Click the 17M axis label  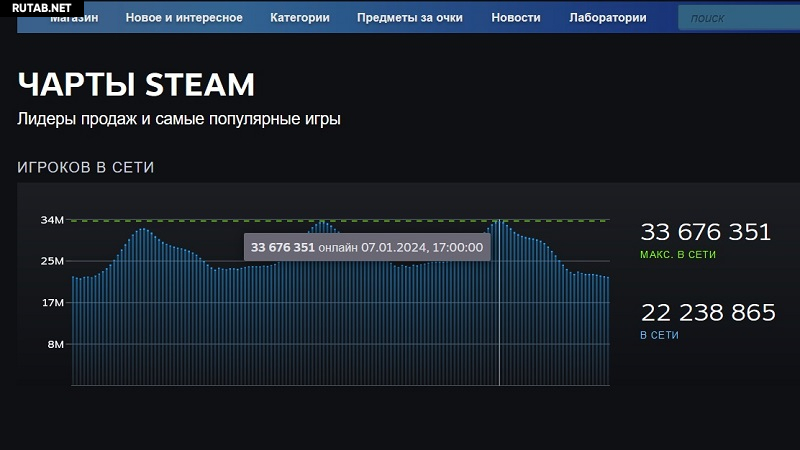52,302
